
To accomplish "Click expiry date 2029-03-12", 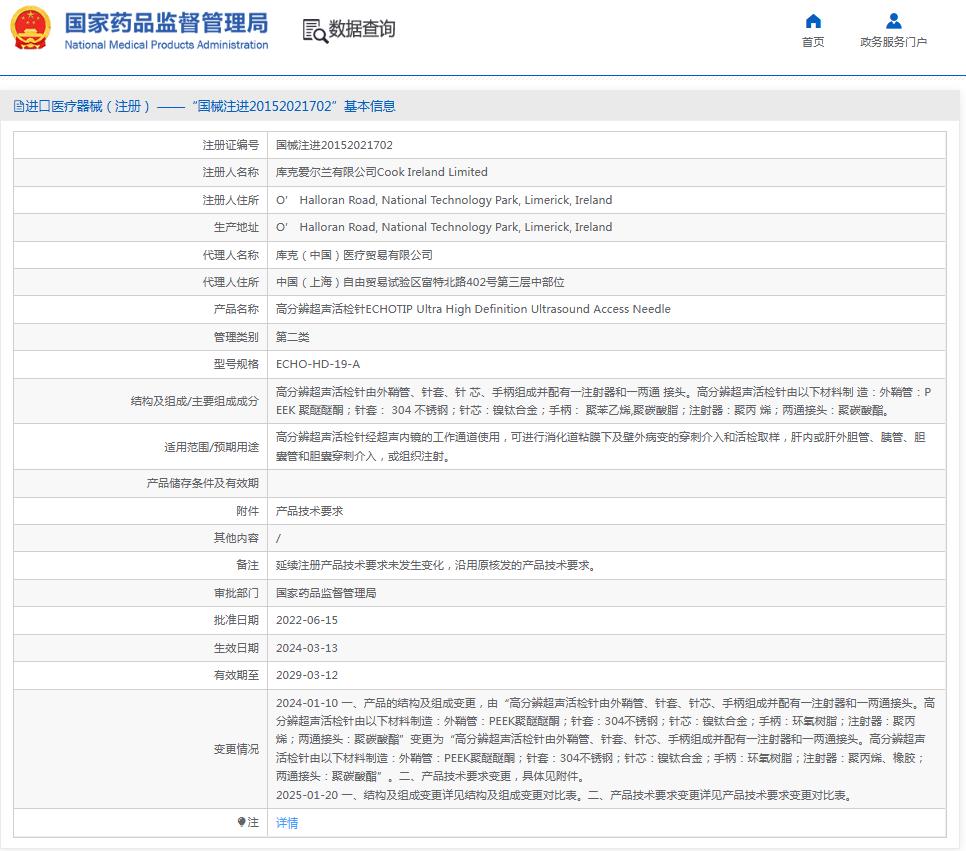I will 306,675.
